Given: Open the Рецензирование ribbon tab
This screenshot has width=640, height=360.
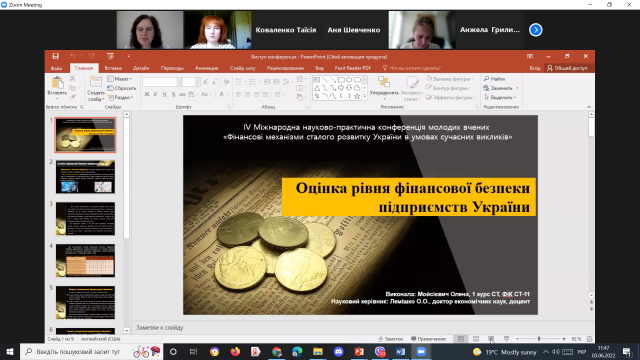Looking at the screenshot, I should [285, 68].
